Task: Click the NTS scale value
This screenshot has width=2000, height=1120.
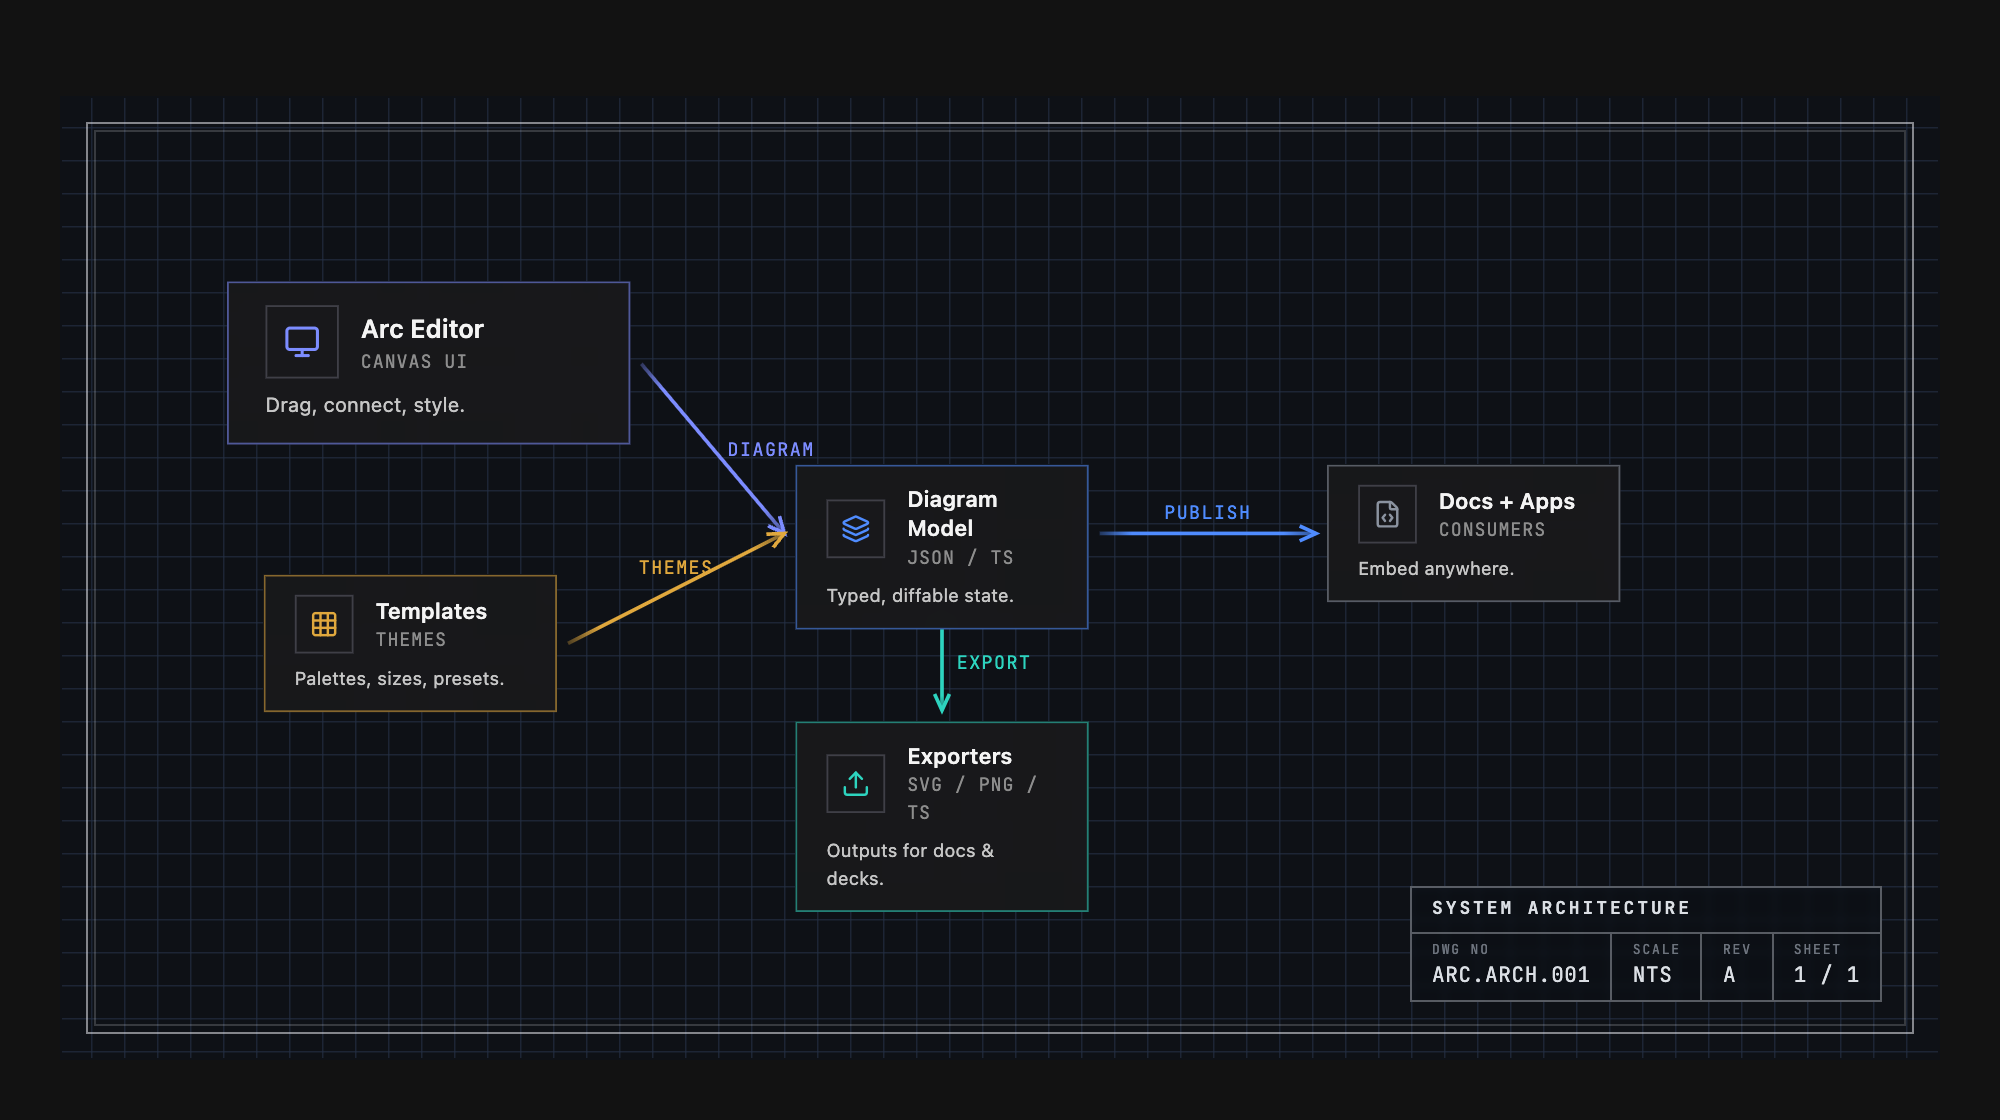Action: (1652, 975)
